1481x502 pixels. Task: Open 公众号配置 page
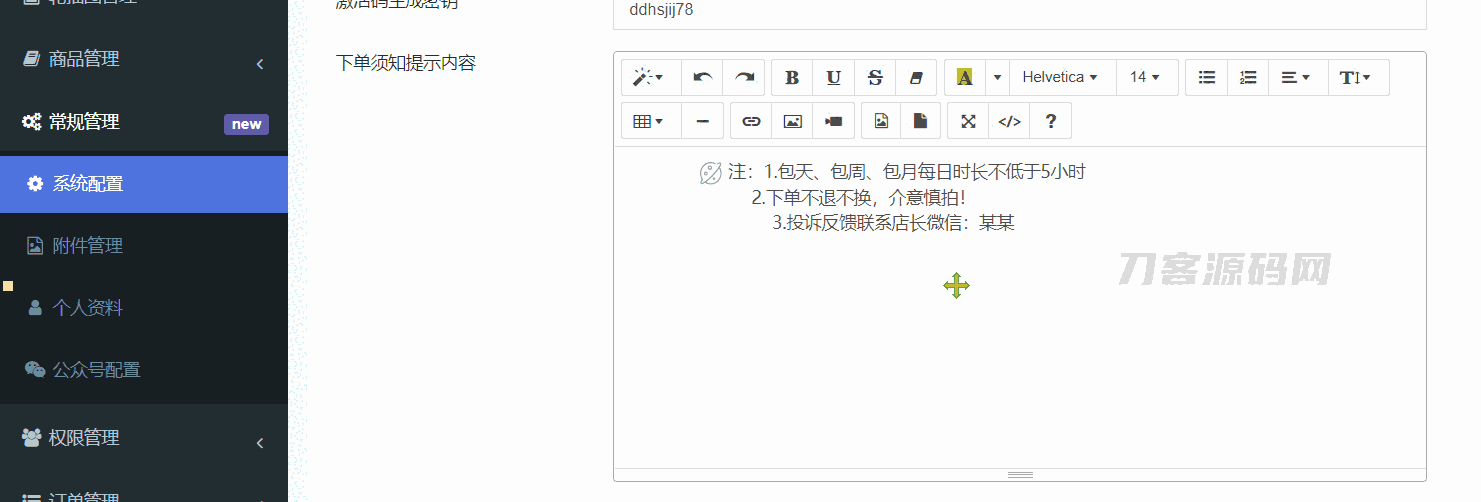pyautogui.click(x=144, y=370)
